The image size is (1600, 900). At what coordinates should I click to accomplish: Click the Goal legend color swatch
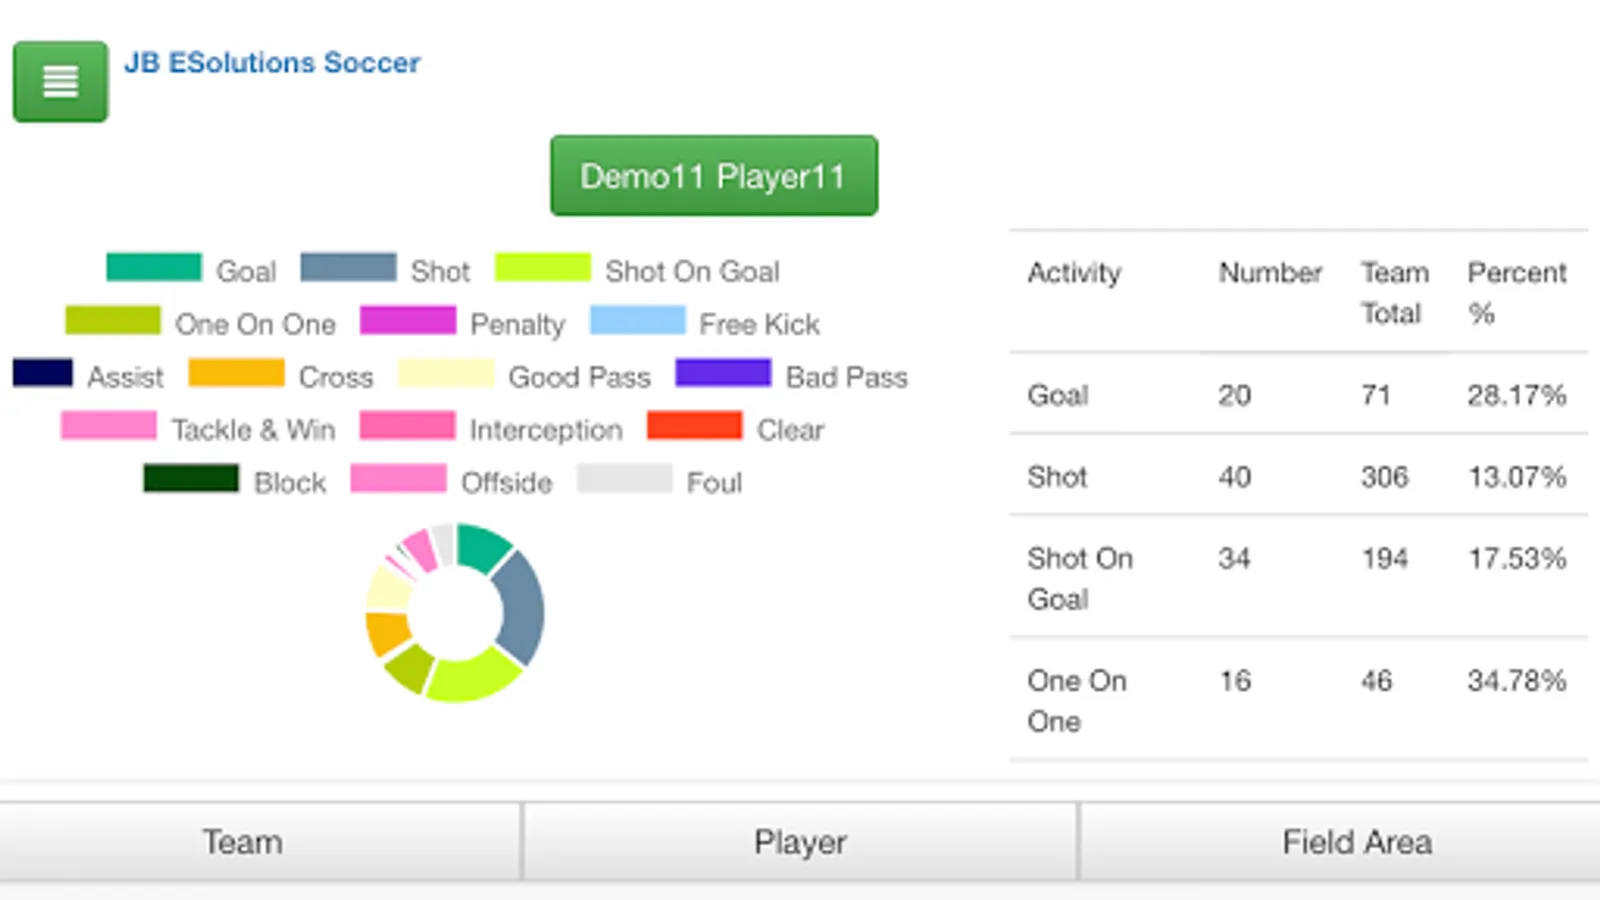152,269
